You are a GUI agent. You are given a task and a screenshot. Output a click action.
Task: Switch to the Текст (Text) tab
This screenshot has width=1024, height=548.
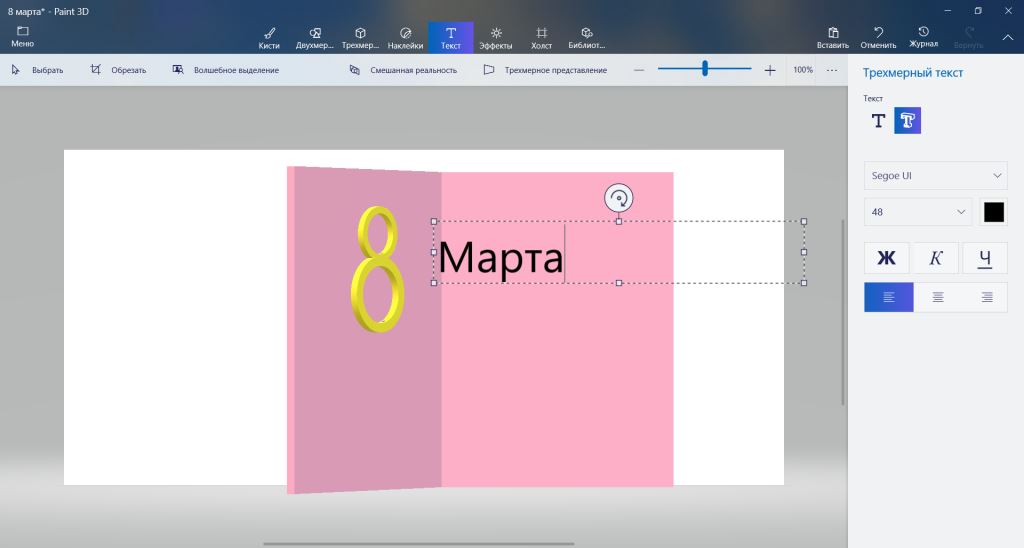click(451, 37)
